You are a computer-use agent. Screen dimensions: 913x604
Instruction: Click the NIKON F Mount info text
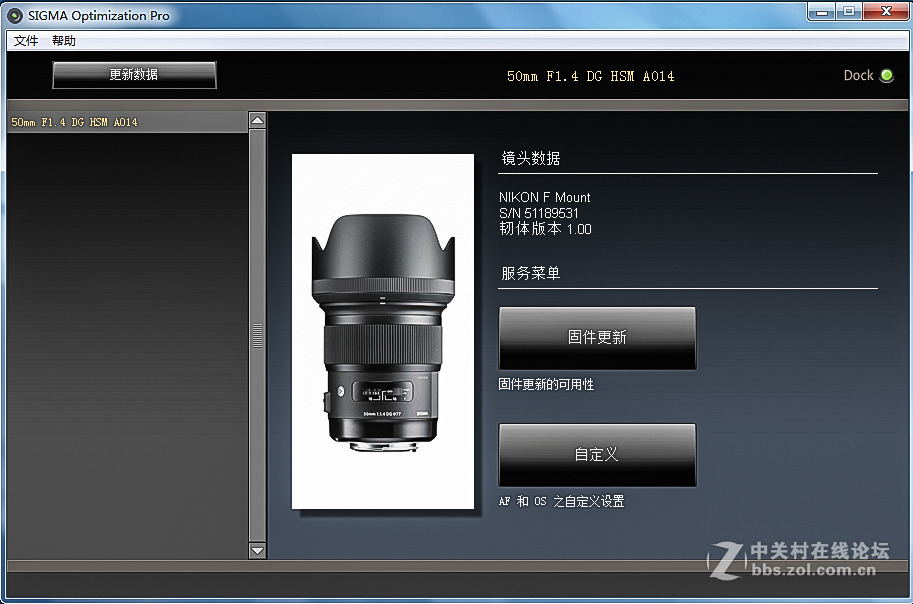(545, 197)
